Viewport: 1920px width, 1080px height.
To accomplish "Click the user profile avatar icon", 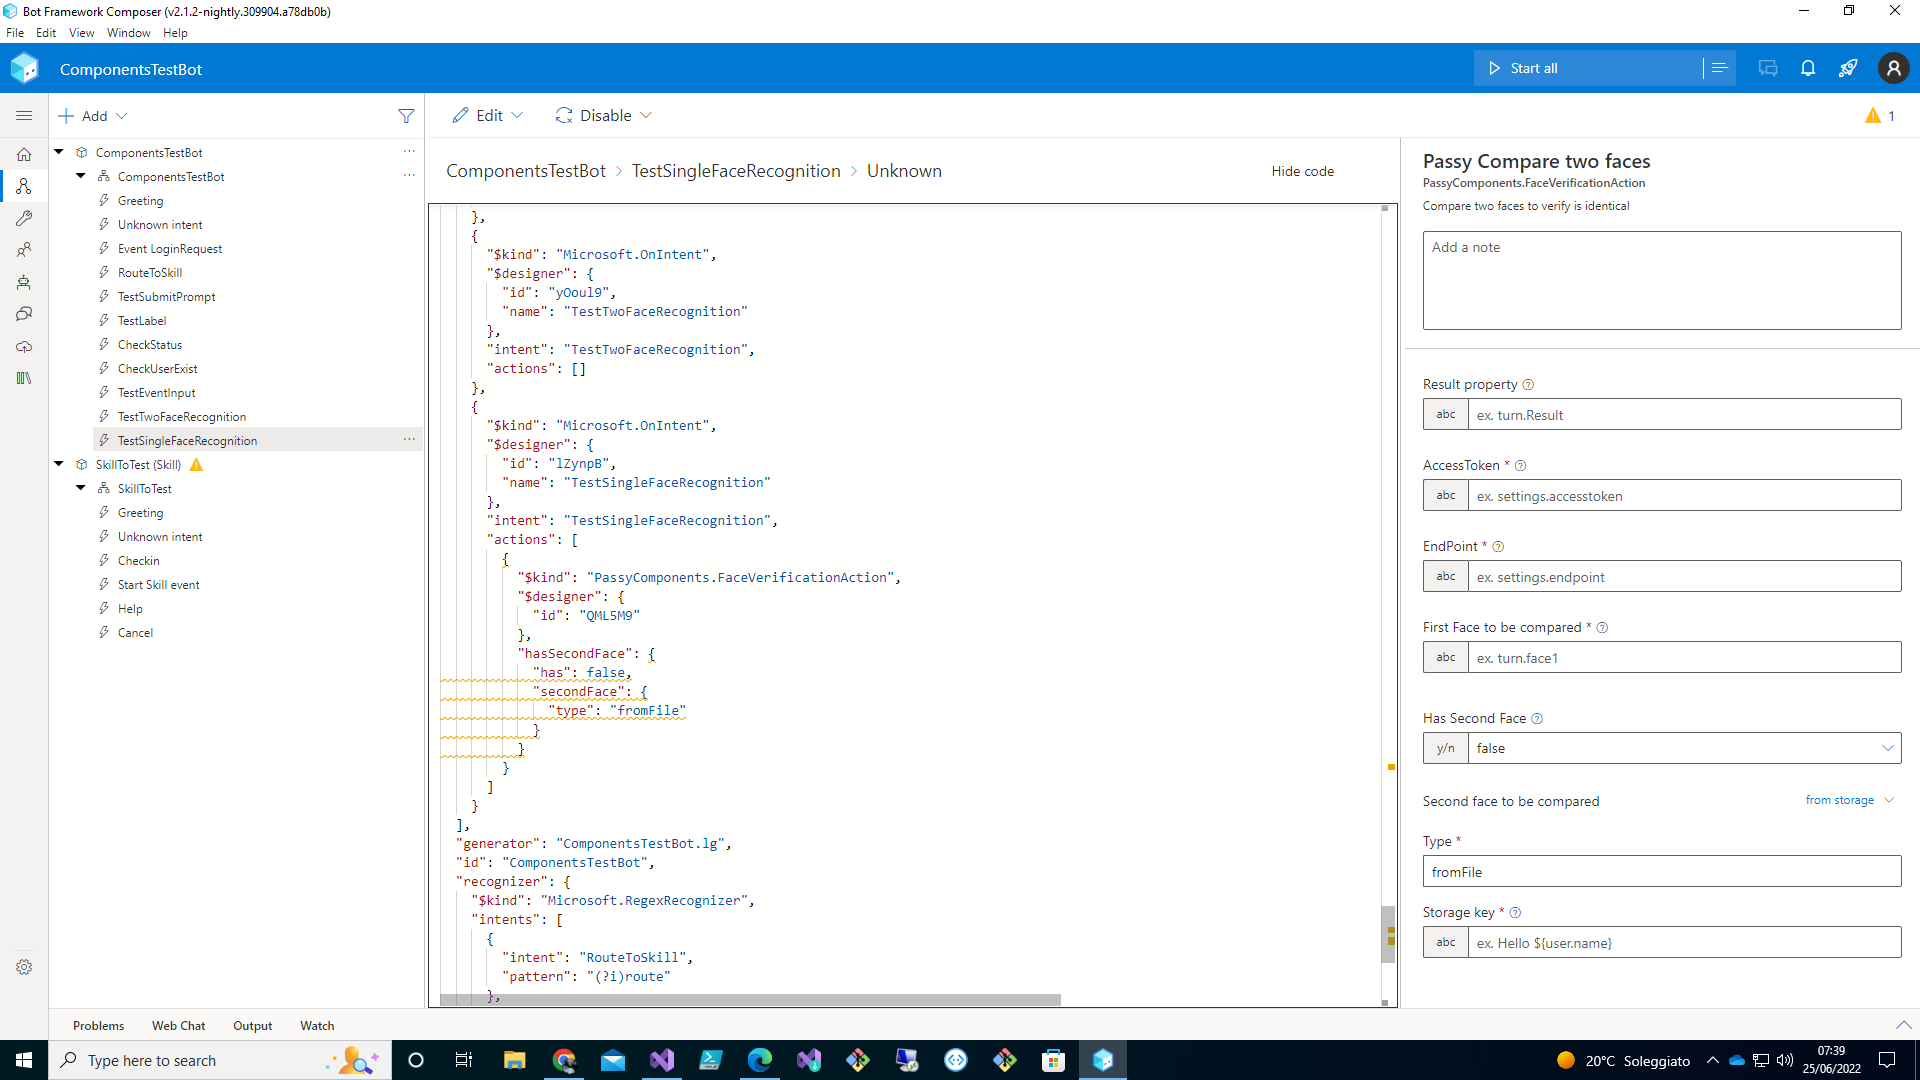I will [1893, 68].
